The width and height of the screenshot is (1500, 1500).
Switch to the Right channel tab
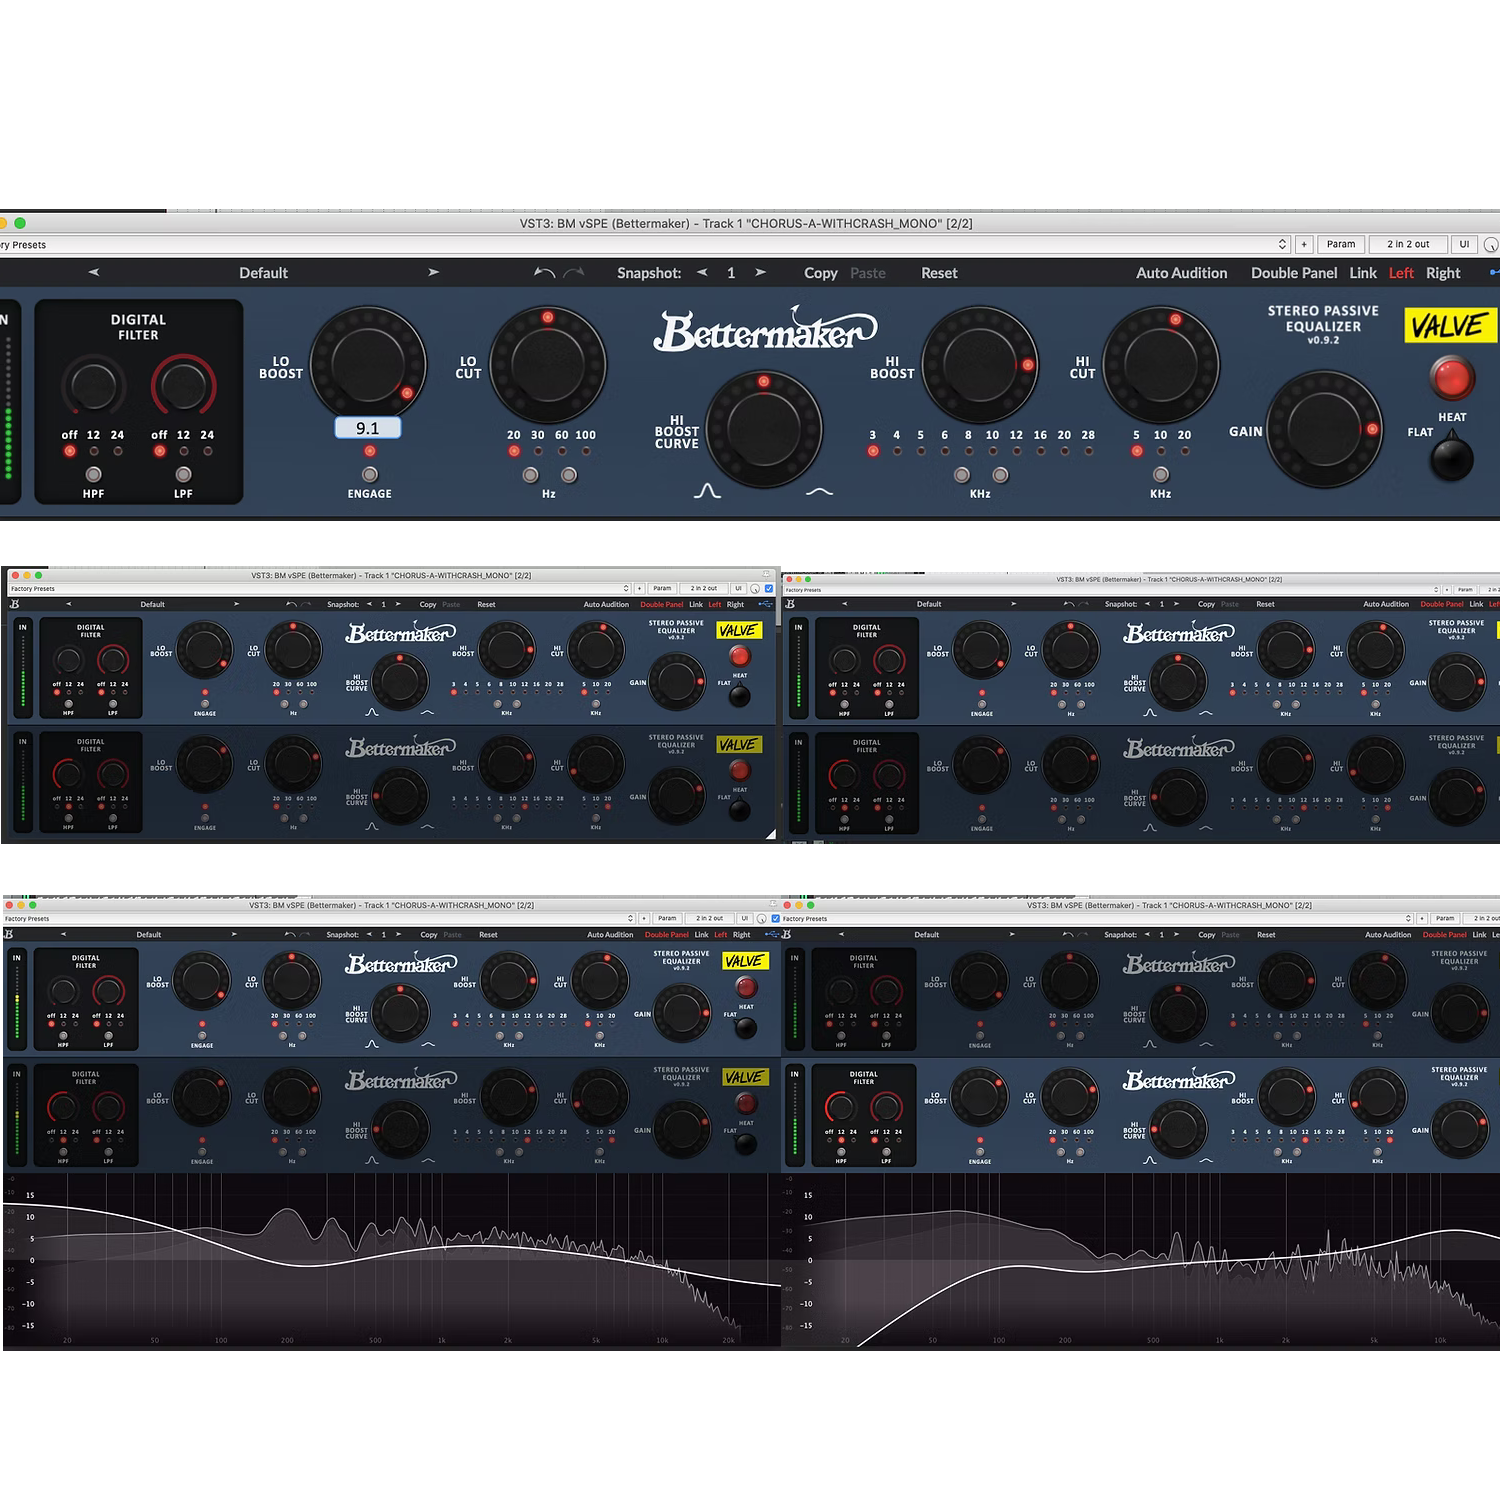[x=1443, y=272]
